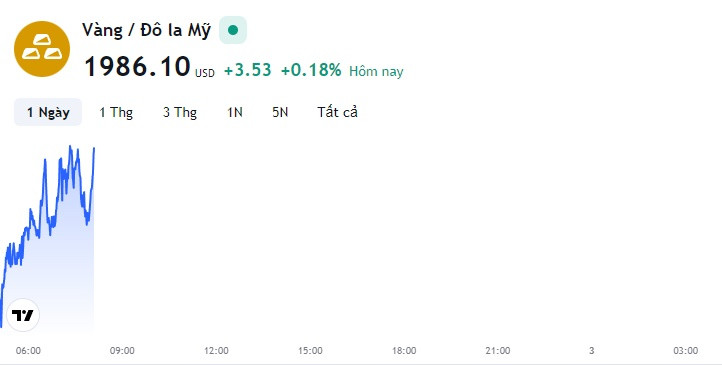Click the 09:00 time axis marker

point(122,351)
